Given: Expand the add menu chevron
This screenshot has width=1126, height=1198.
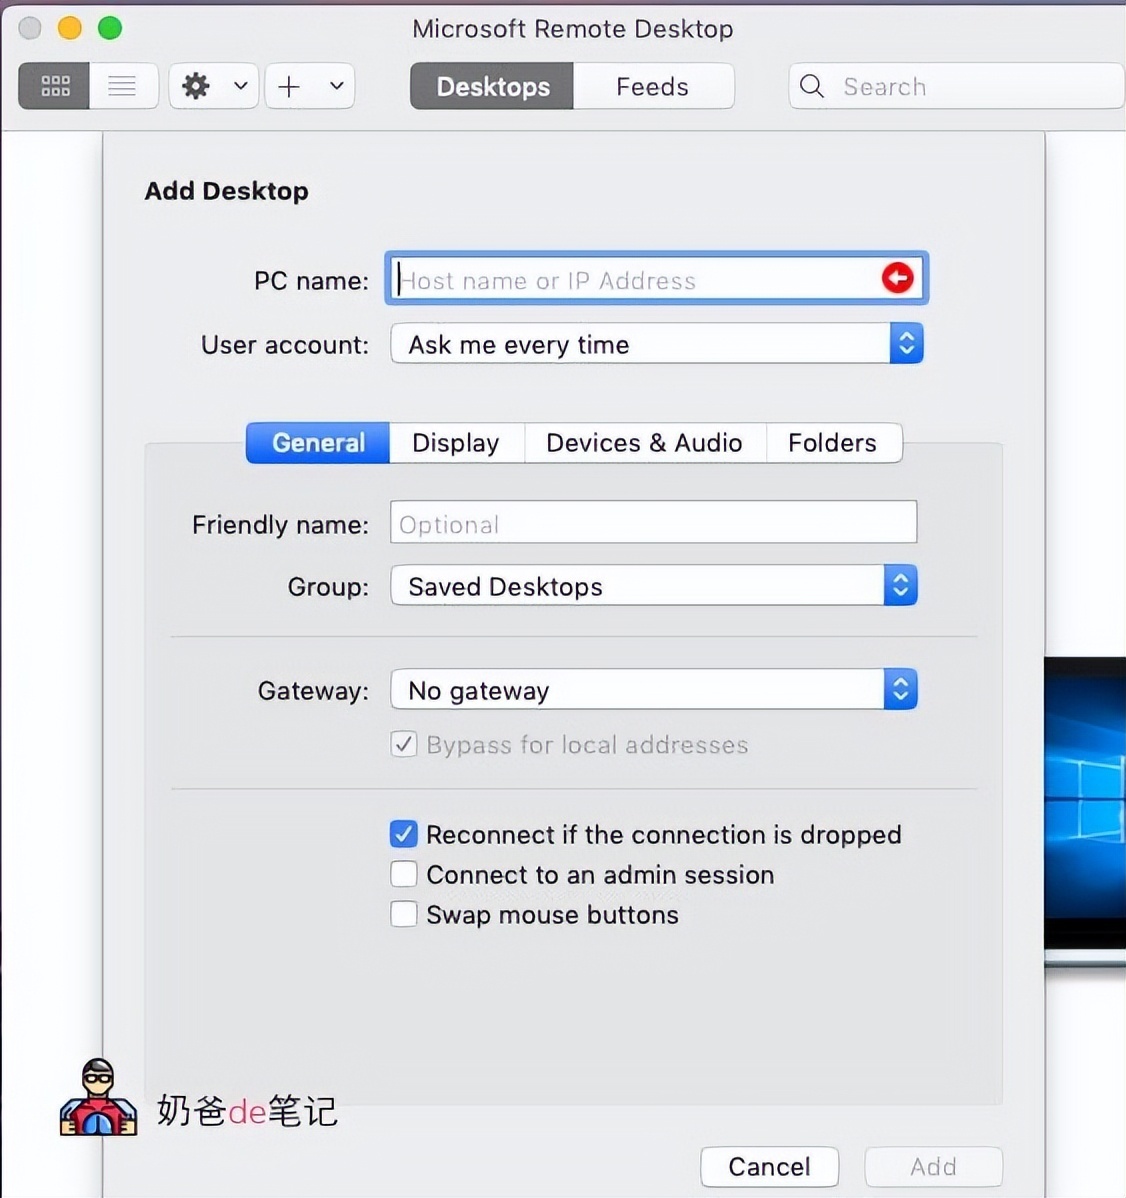Looking at the screenshot, I should pos(336,86).
